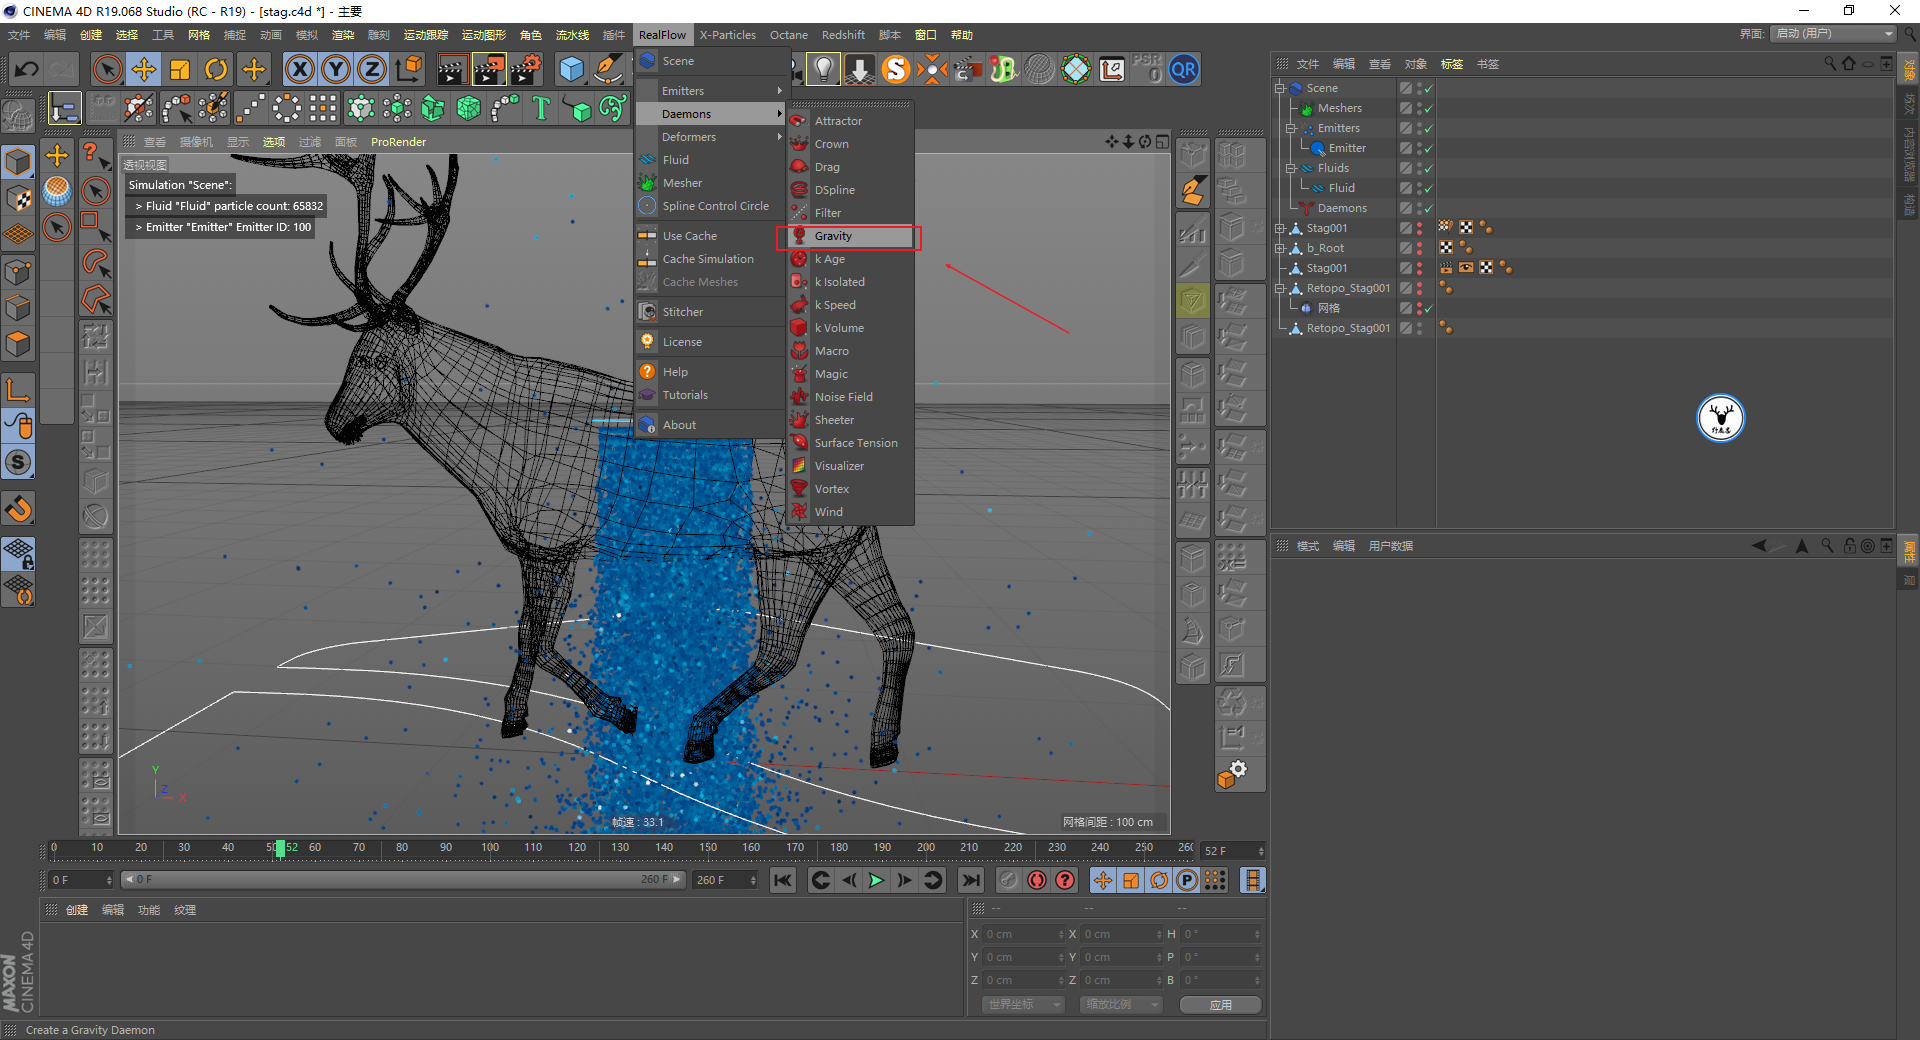Select Cache Simulation menu entry

tap(711, 259)
